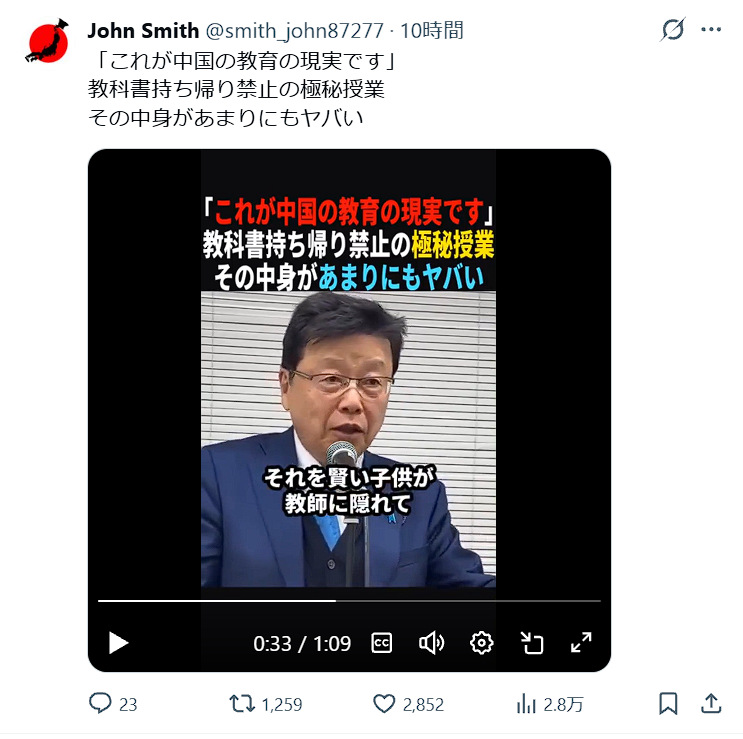Open the three-dot more options menu
This screenshot has height=739, width=743.
[x=711, y=30]
